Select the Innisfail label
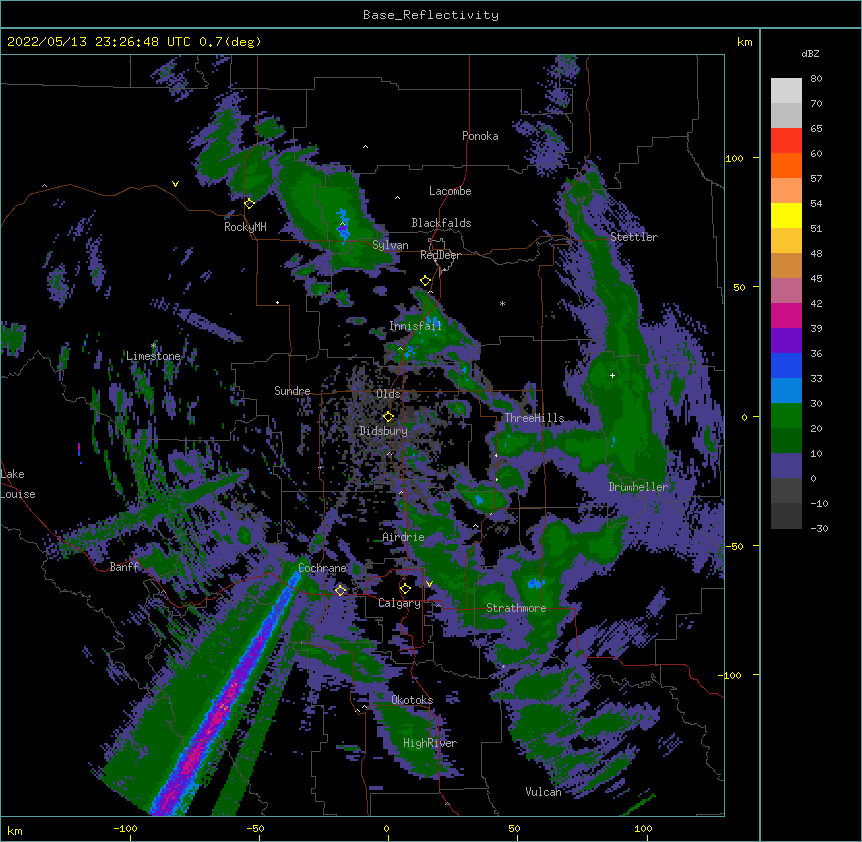Screen dimensions: 862x842 pos(415,326)
